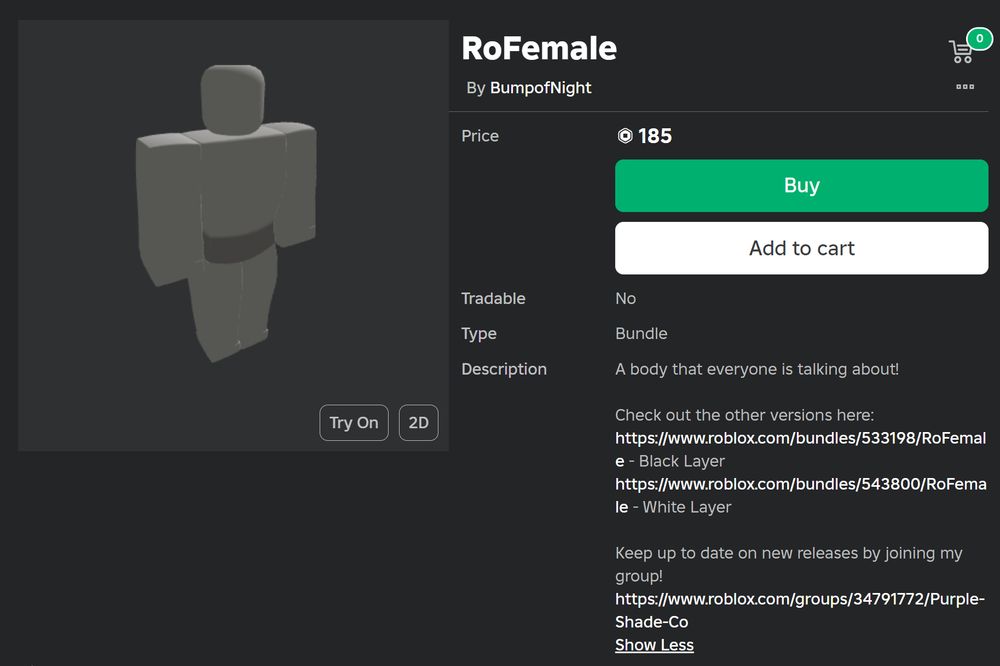Viewport: 1000px width, 666px height.
Task: Click the price value 185
Action: 655,136
